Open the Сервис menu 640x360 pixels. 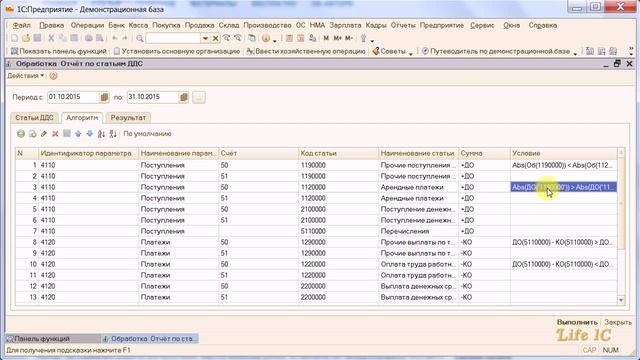point(482,25)
